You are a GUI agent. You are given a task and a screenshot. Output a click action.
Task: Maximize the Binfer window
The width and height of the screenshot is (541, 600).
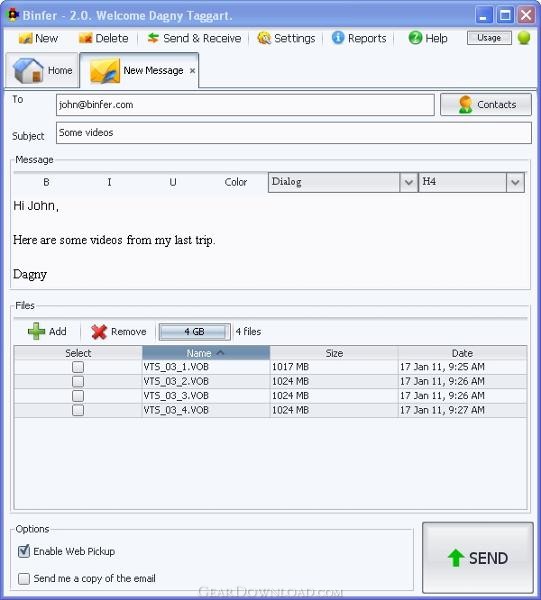pyautogui.click(x=505, y=15)
